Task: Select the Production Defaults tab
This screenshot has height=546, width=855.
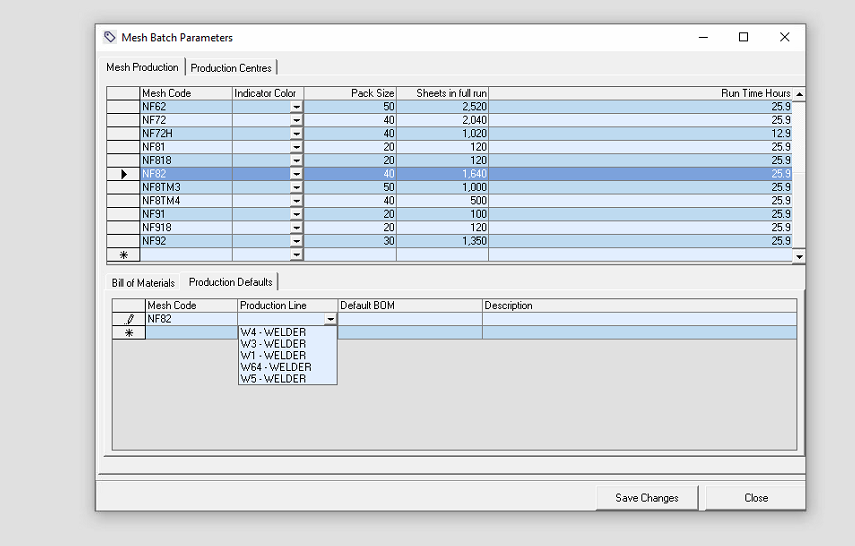Action: click(231, 282)
